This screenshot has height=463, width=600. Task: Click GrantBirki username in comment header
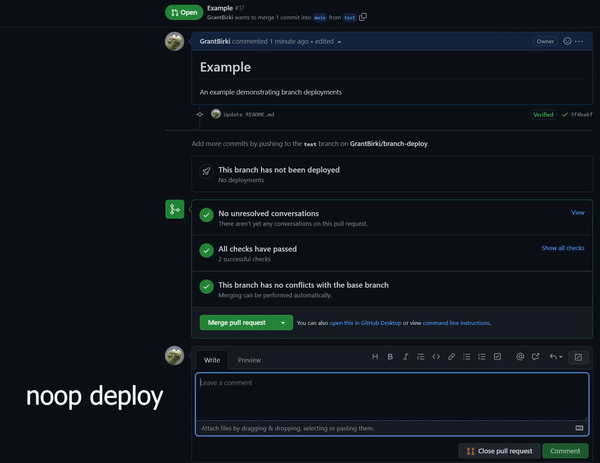click(215, 41)
